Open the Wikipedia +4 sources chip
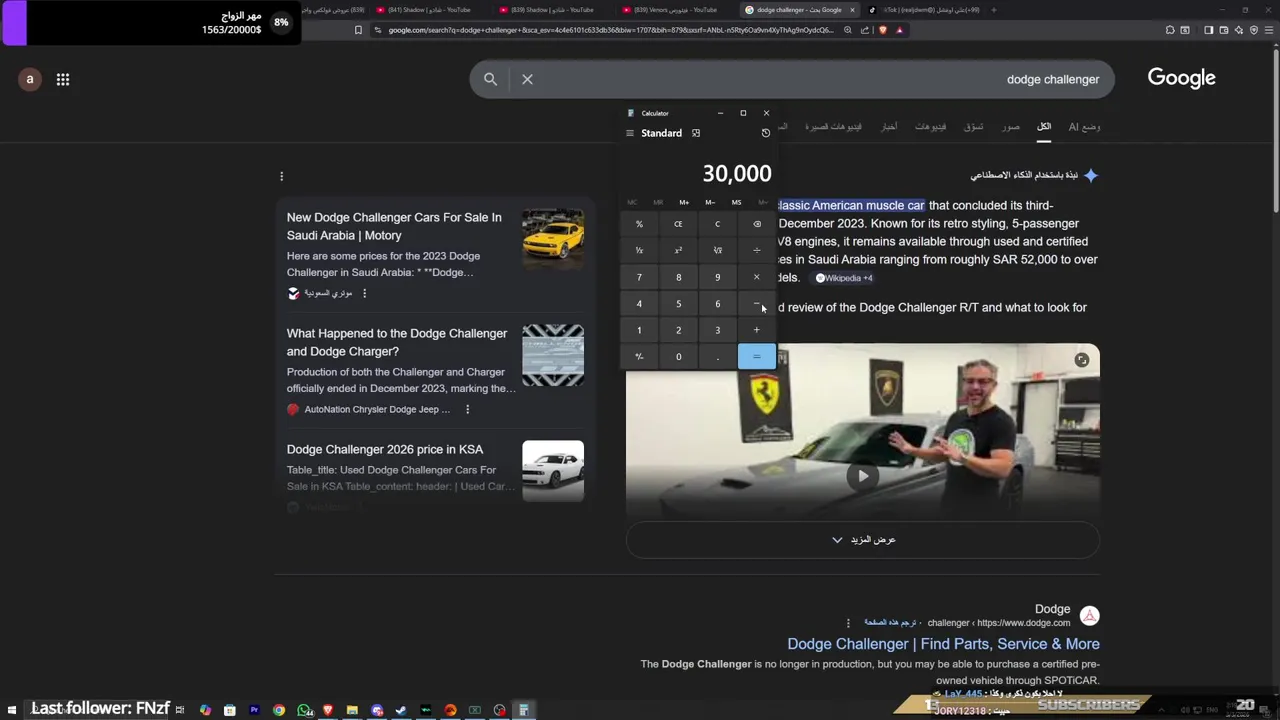 pyautogui.click(x=843, y=278)
